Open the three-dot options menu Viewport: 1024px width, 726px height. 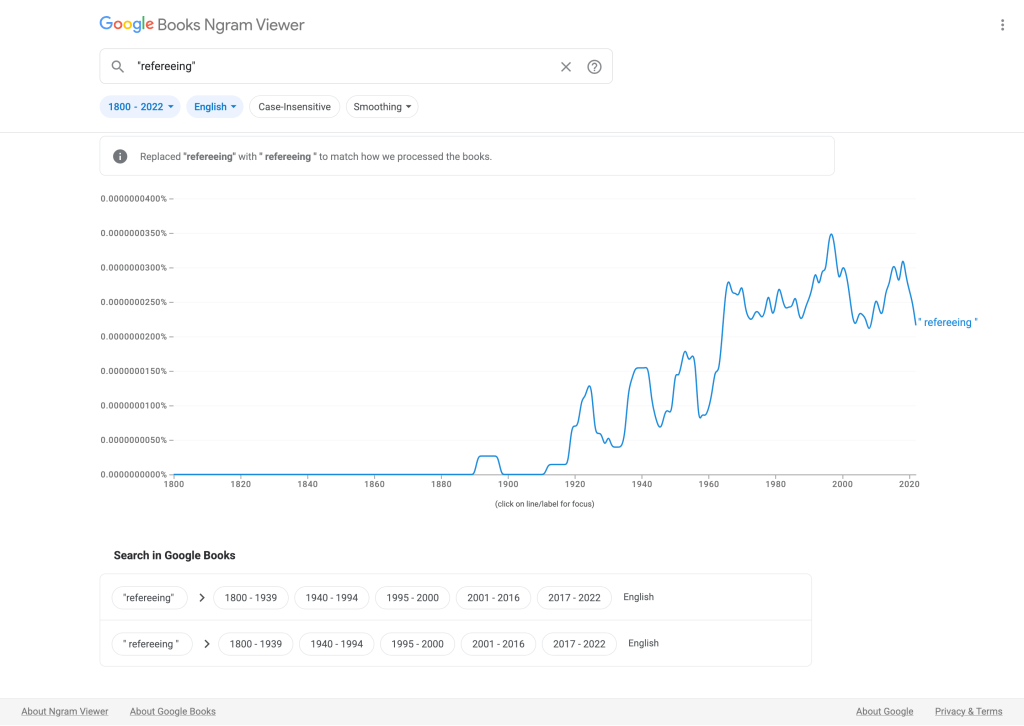pos(1002,25)
